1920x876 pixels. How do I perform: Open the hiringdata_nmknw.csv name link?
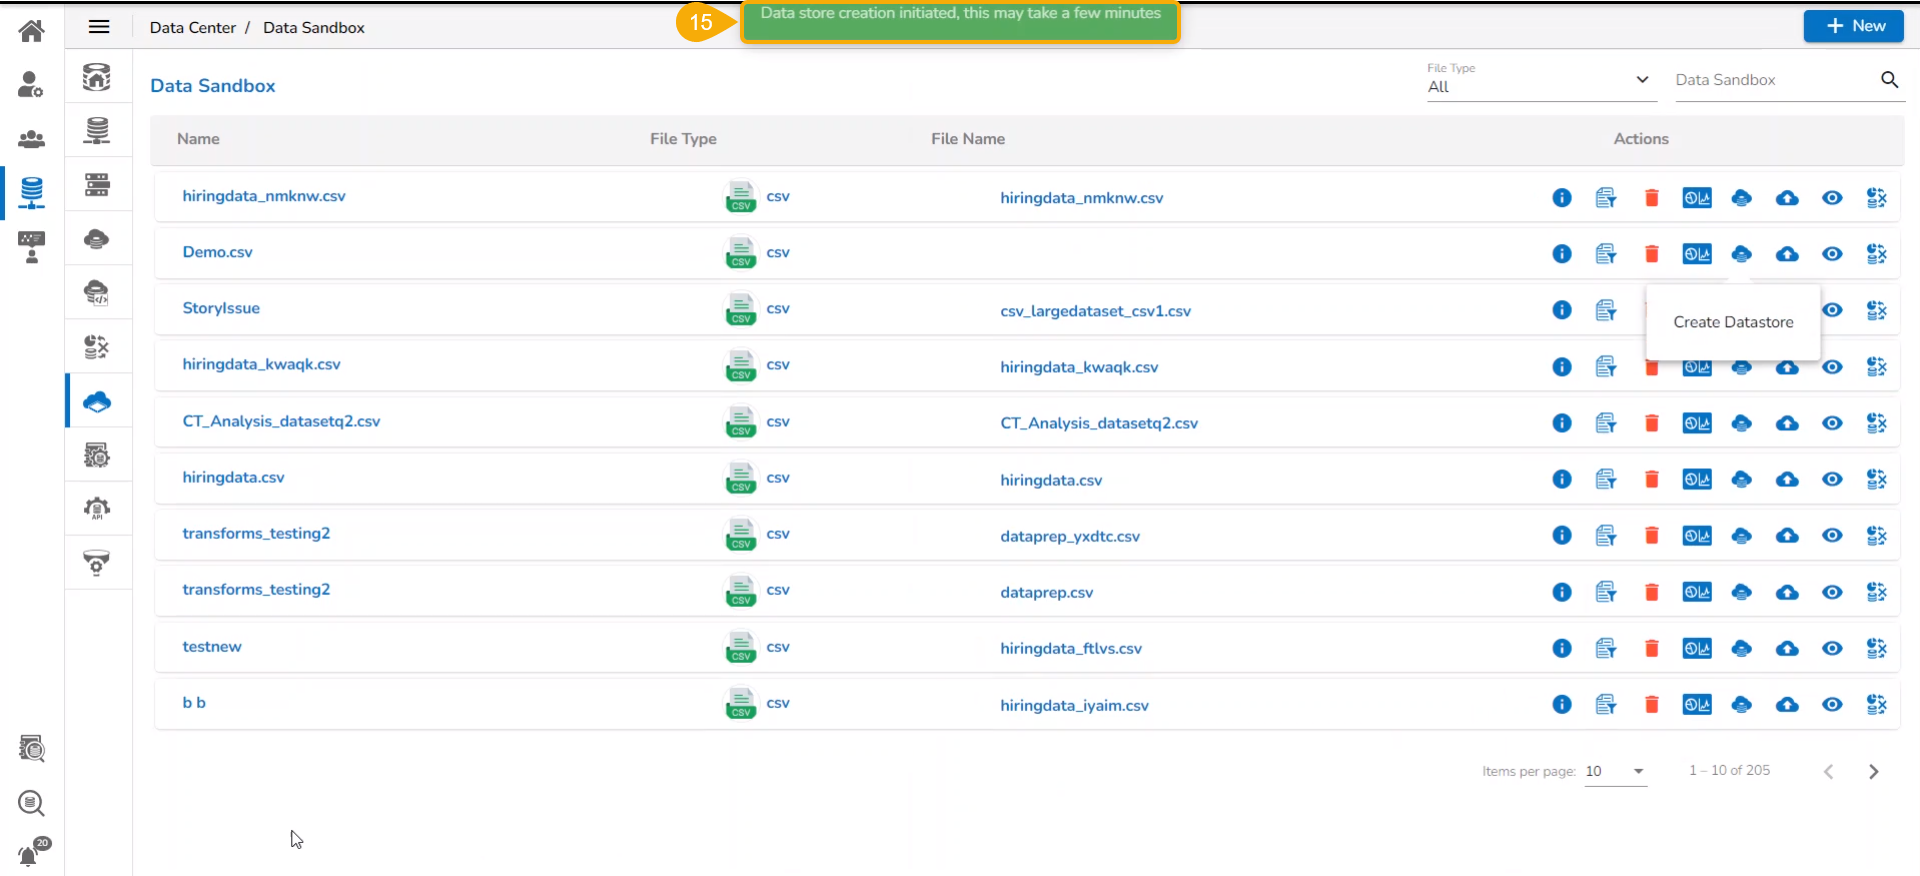click(264, 196)
